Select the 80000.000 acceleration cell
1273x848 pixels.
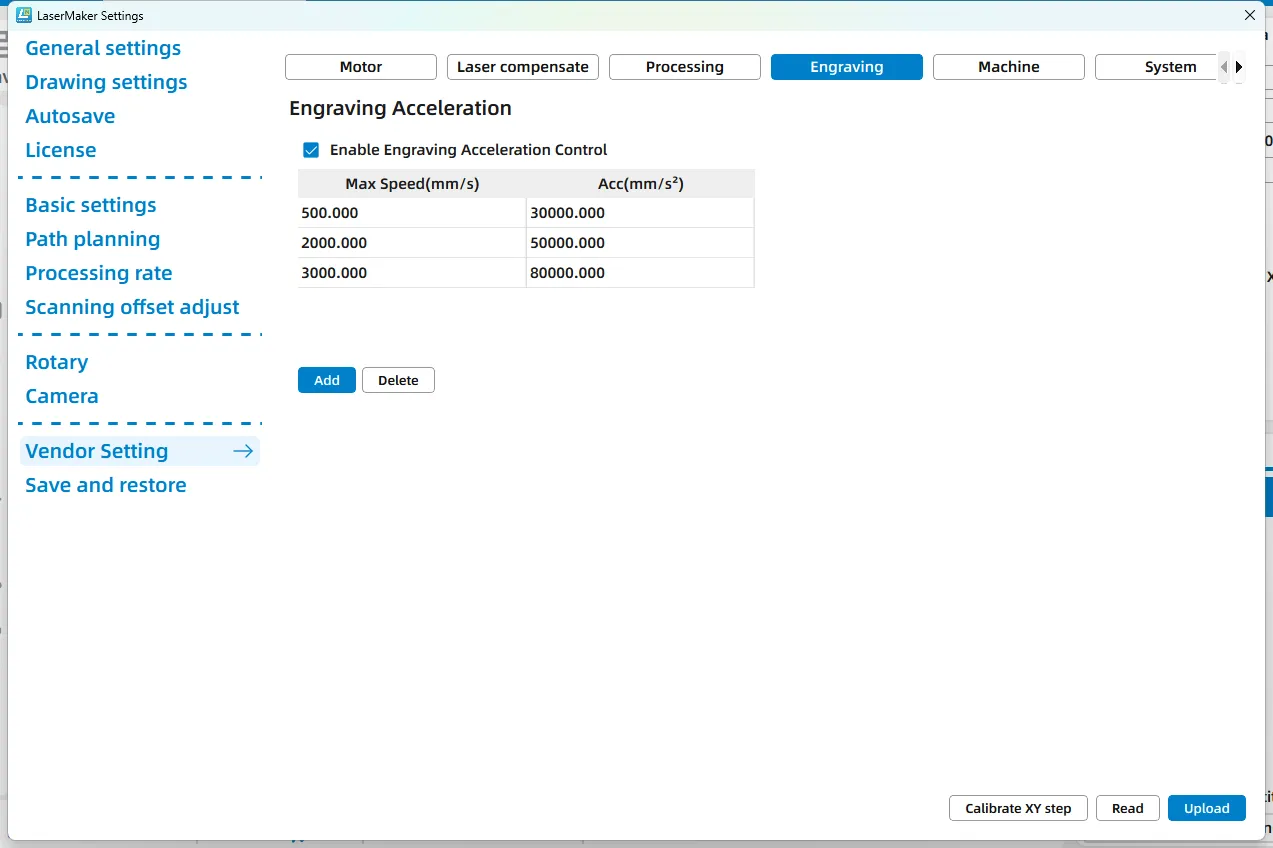pos(639,273)
